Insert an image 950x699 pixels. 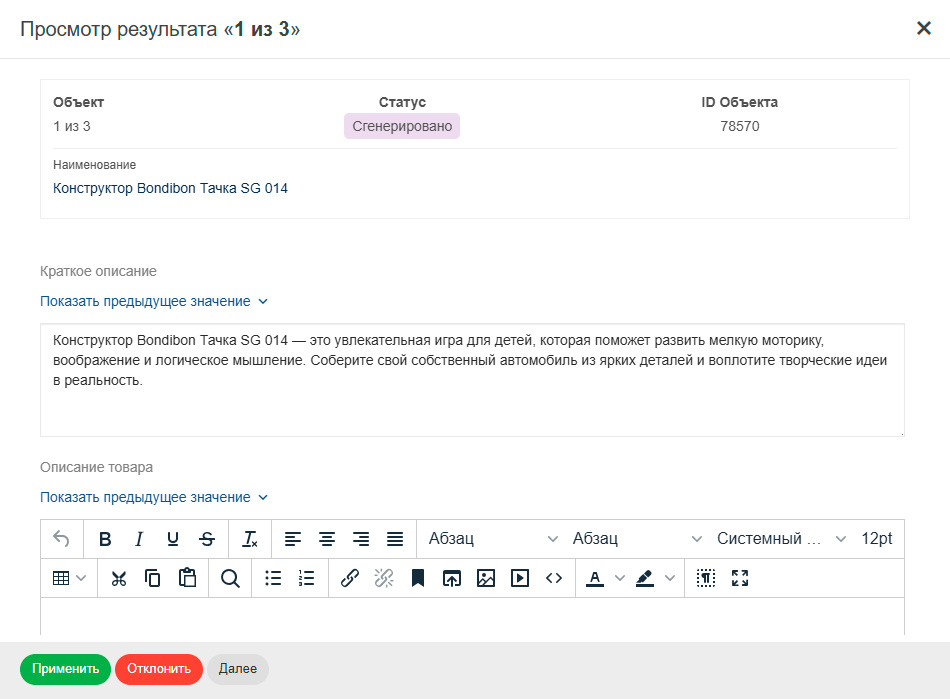[x=485, y=578]
